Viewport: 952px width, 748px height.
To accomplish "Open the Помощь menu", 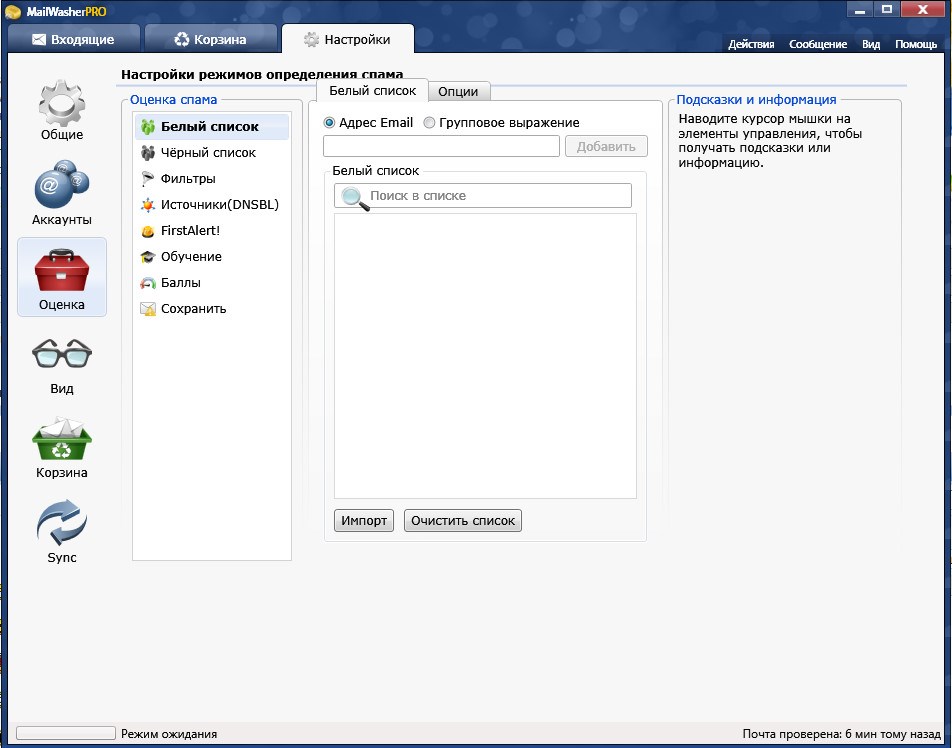I will point(916,44).
